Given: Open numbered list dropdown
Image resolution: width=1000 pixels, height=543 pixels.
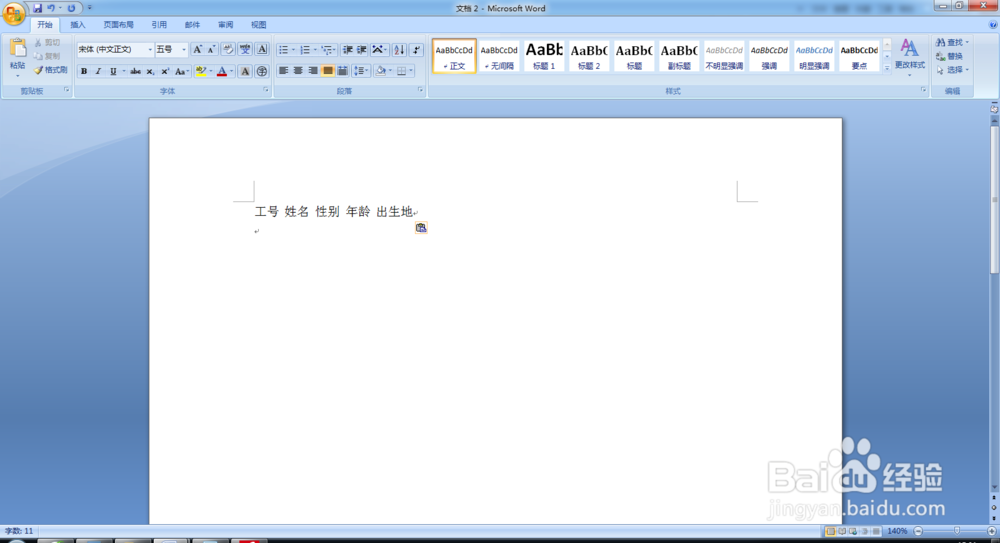Looking at the screenshot, I should tap(315, 50).
